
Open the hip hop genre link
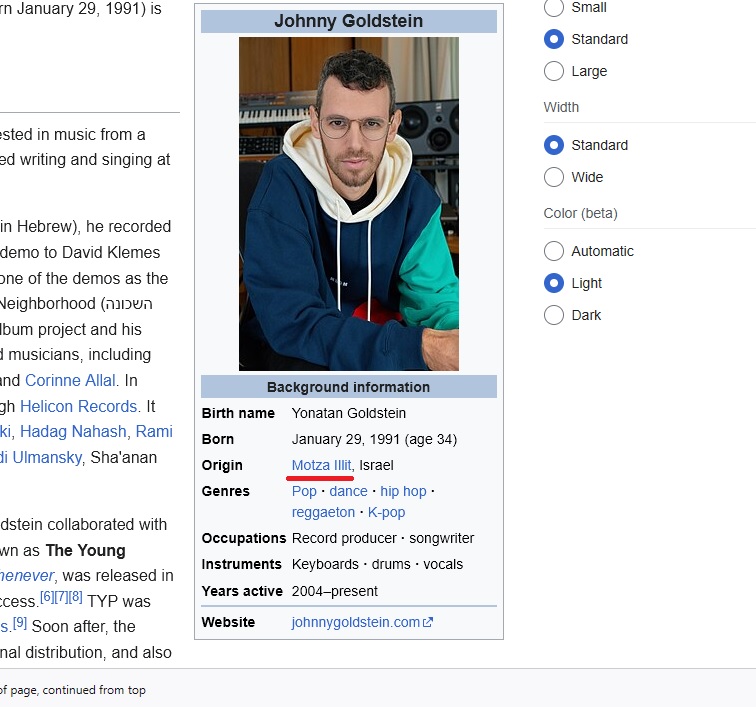click(404, 491)
